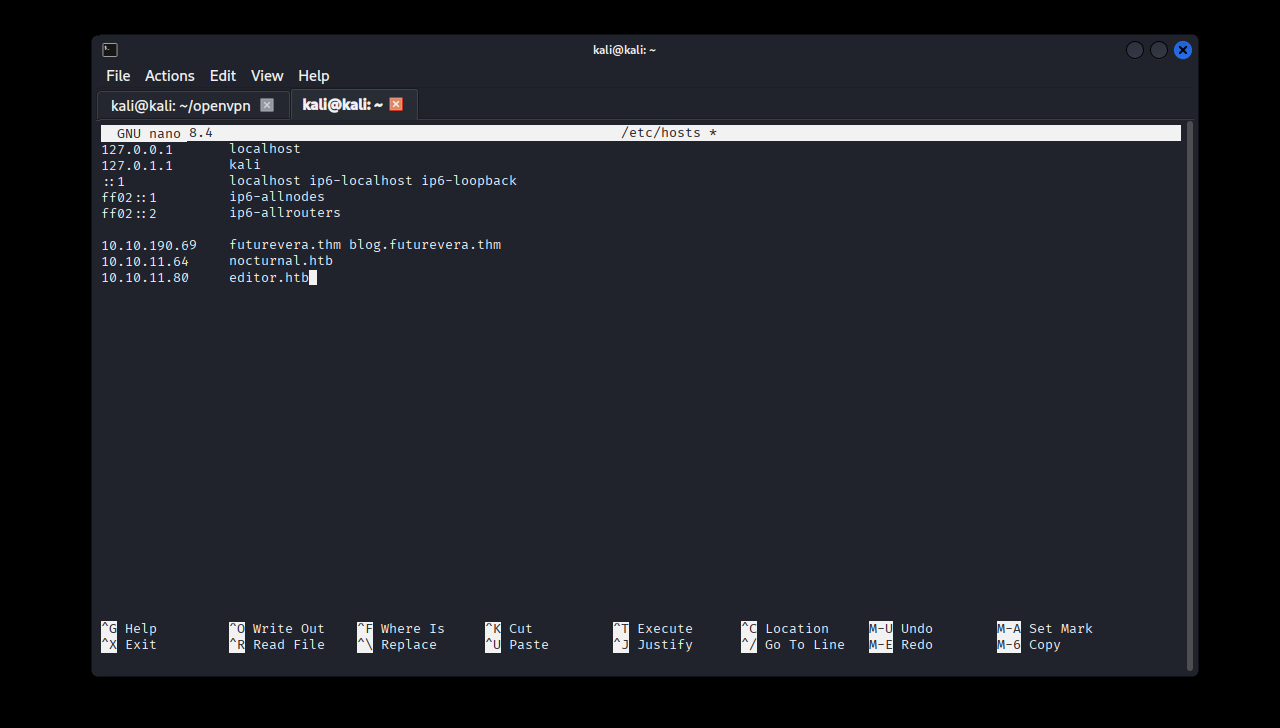1280x728 pixels.
Task: Click the M-6 Copy shortcut
Action: (1029, 645)
